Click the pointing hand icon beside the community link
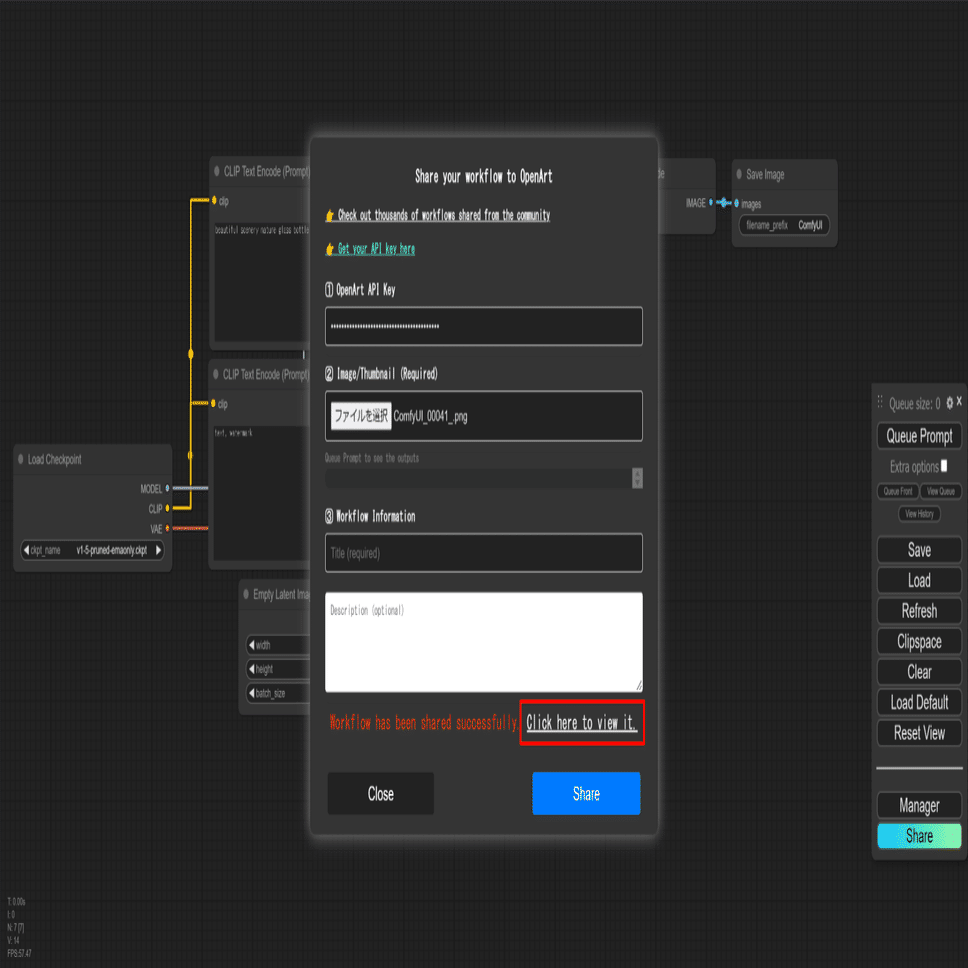Image resolution: width=968 pixels, height=968 pixels. 330,215
